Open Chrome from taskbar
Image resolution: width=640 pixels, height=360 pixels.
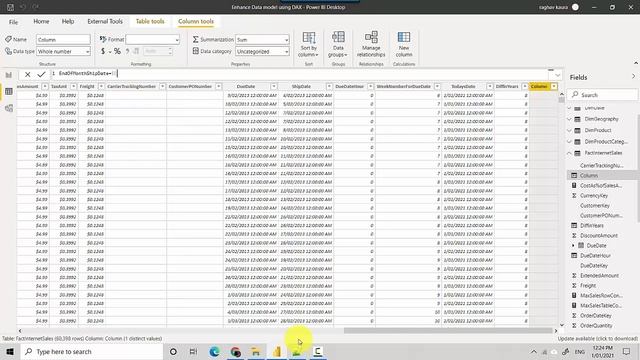pyautogui.click(x=235, y=351)
